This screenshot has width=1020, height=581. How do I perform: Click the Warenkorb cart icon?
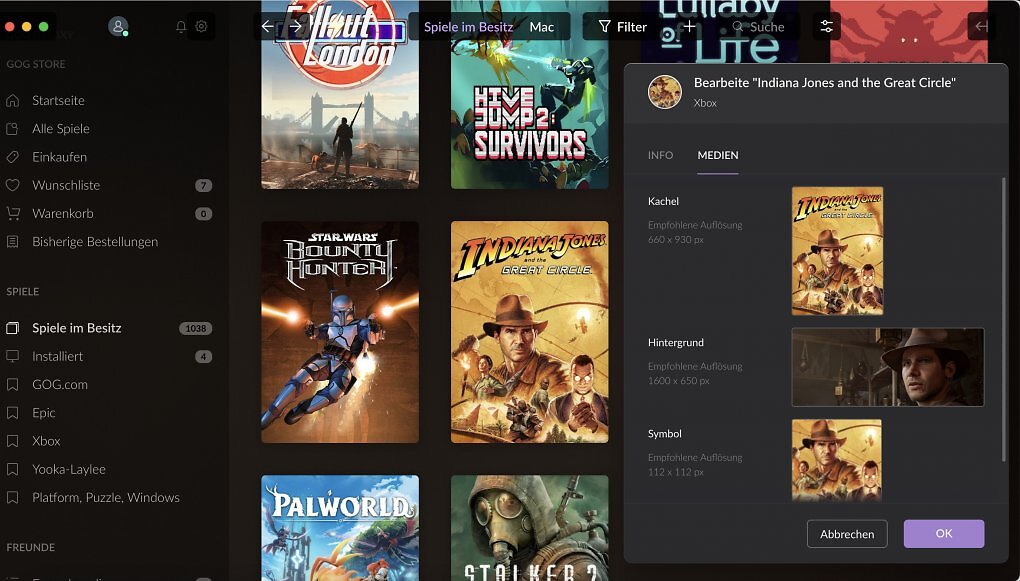tap(12, 213)
